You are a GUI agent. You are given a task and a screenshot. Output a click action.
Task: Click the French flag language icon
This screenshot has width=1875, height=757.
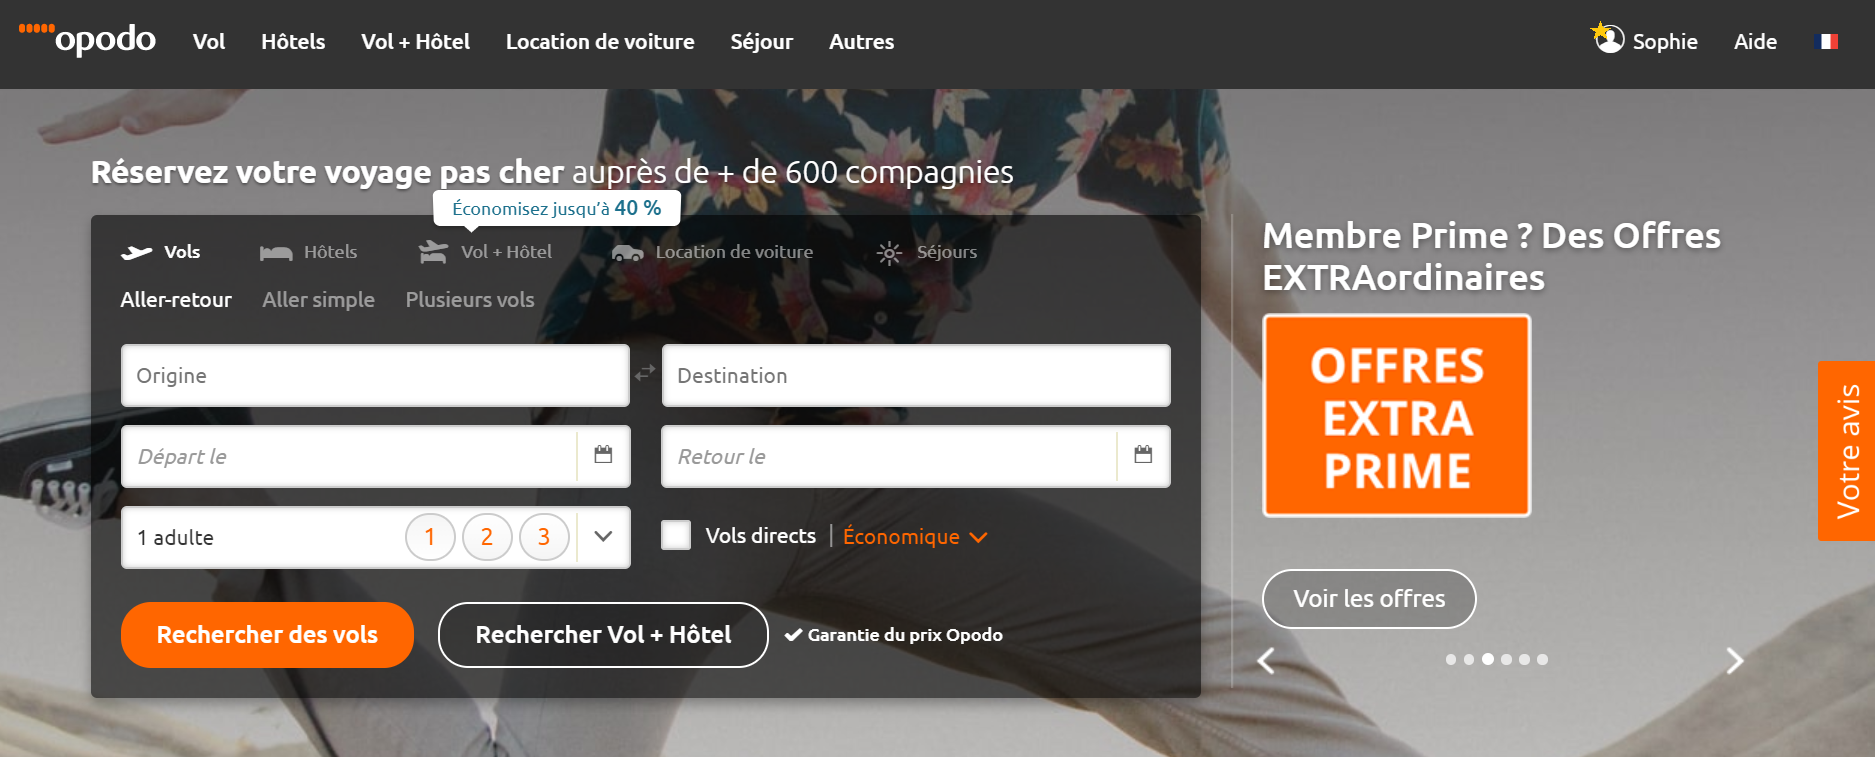[x=1826, y=41]
